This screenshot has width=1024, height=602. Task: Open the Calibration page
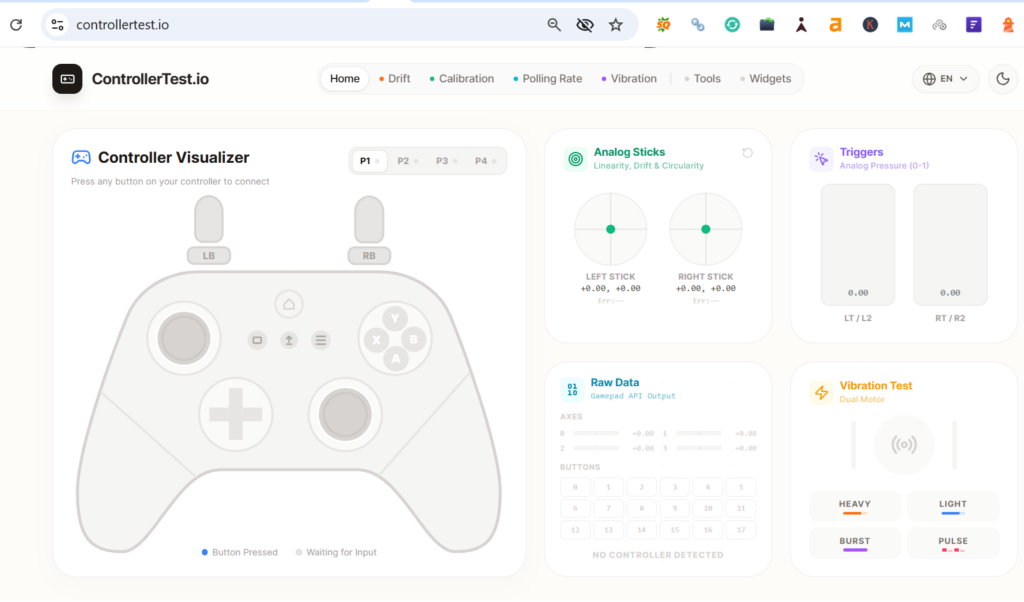[x=462, y=78]
